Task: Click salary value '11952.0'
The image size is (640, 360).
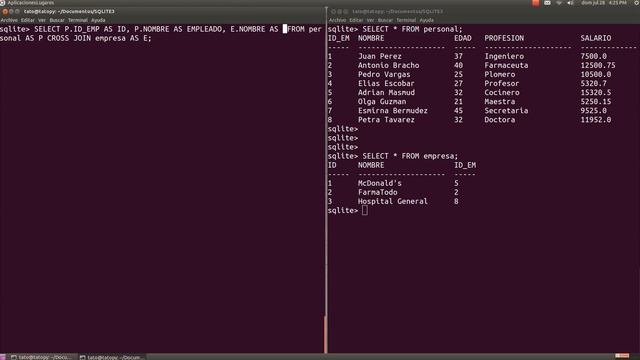Action: (x=596, y=120)
